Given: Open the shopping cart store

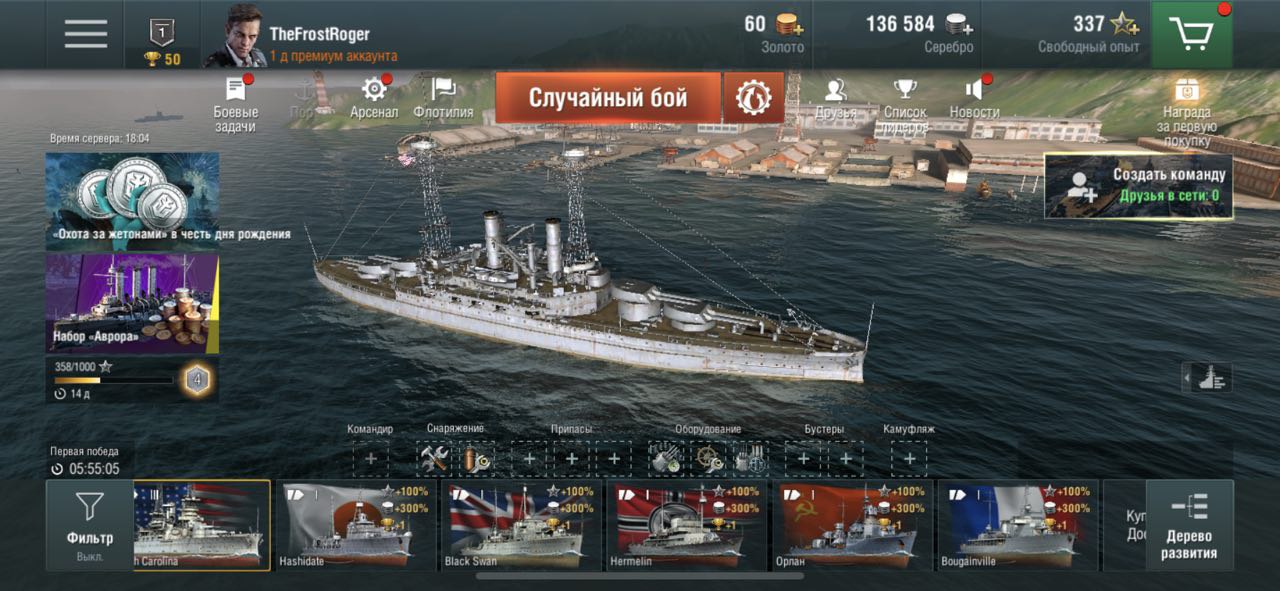Looking at the screenshot, I should coord(1191,35).
